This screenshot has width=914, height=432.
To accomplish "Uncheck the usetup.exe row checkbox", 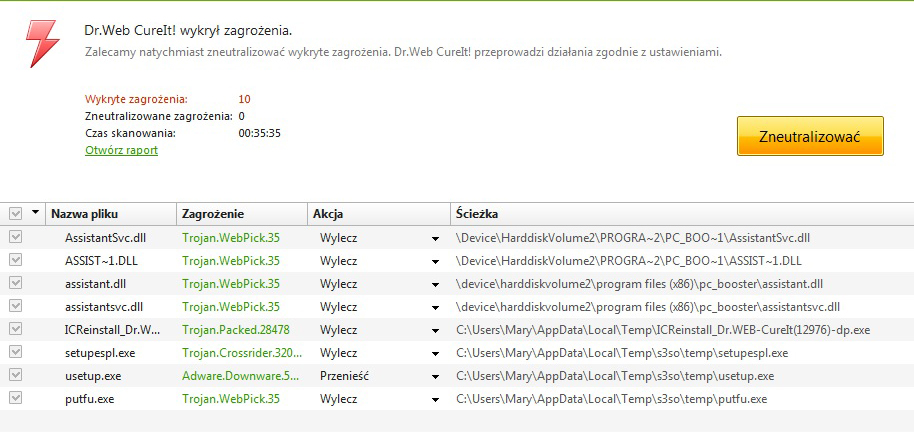I will [x=16, y=375].
